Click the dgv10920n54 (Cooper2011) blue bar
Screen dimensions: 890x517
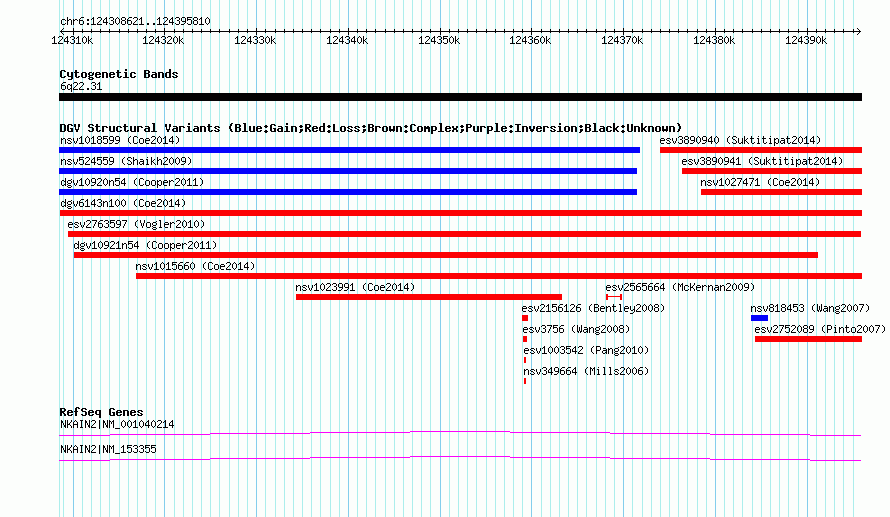pos(348,192)
